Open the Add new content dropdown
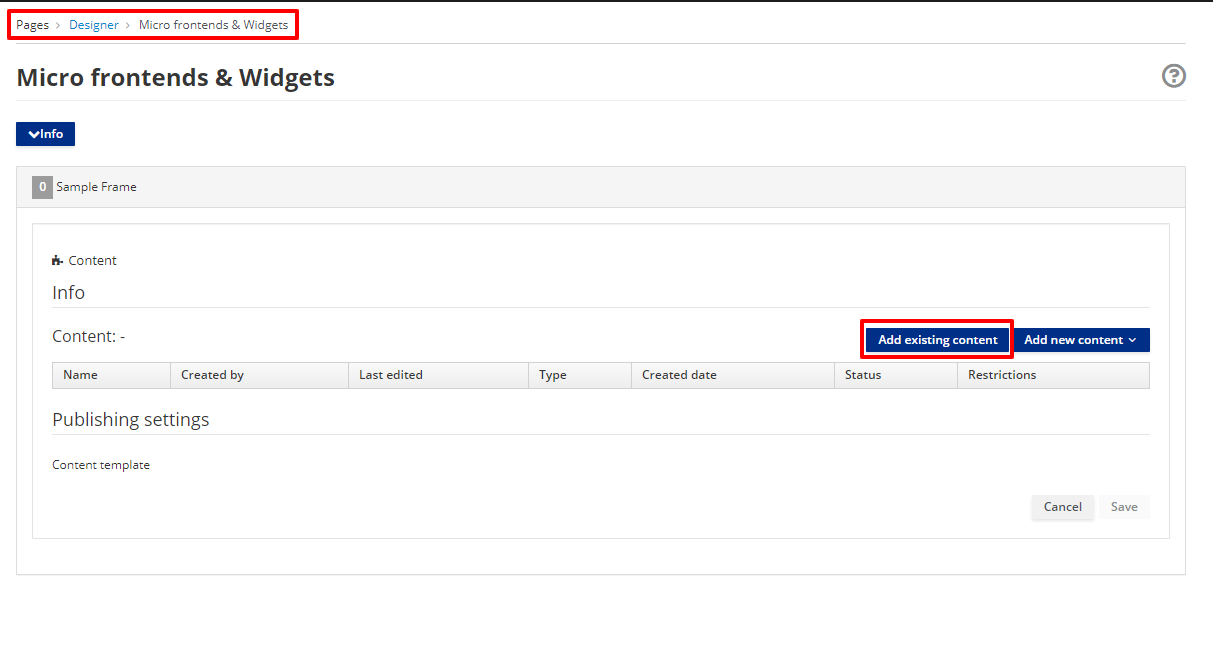 [x=1080, y=340]
